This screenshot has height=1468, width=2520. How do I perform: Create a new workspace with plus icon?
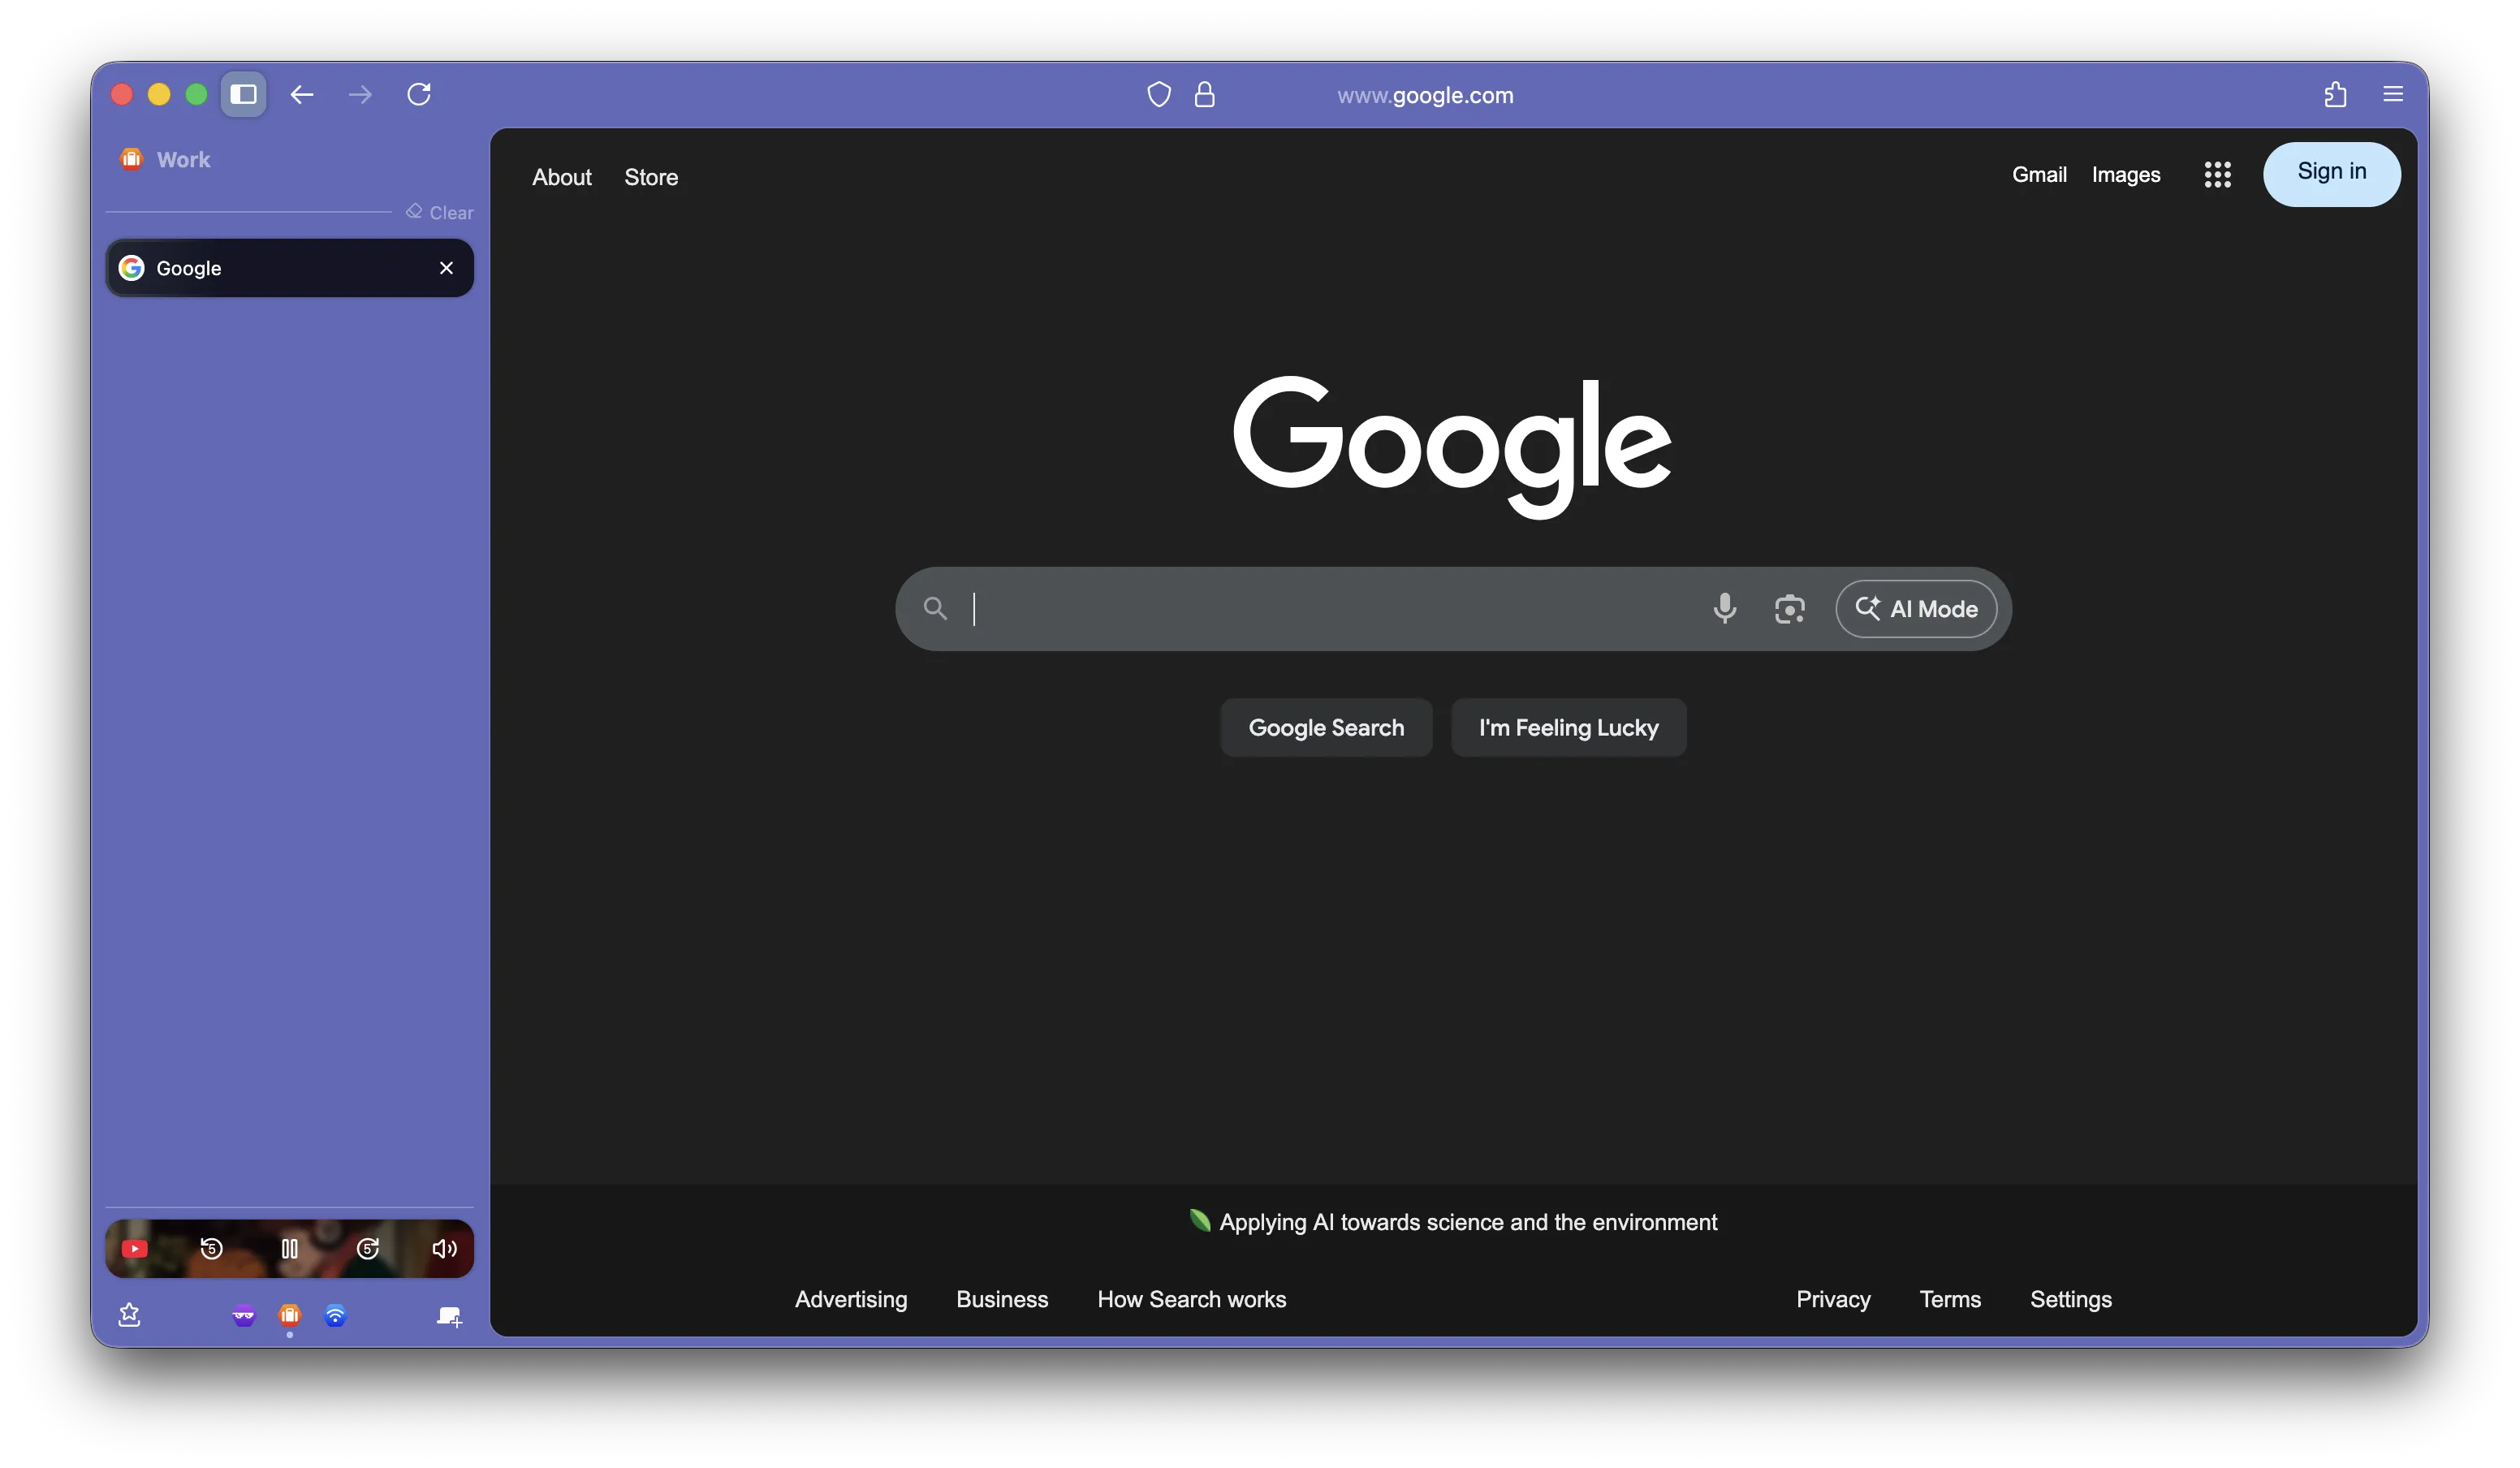coord(449,1316)
